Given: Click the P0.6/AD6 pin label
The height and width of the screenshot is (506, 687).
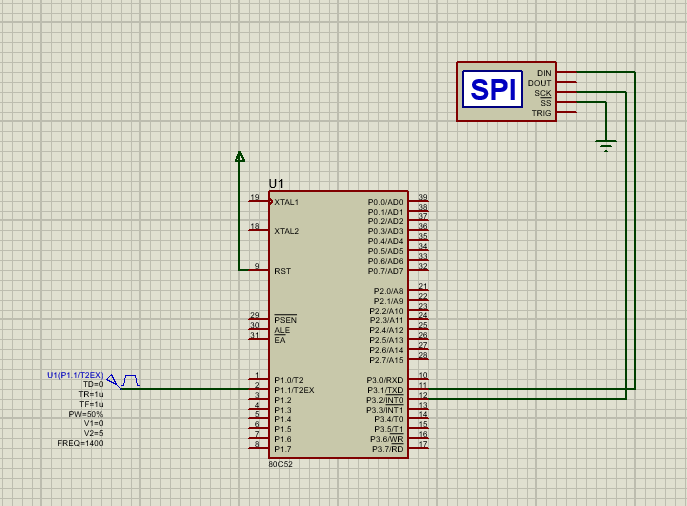Looking at the screenshot, I should point(386,261).
